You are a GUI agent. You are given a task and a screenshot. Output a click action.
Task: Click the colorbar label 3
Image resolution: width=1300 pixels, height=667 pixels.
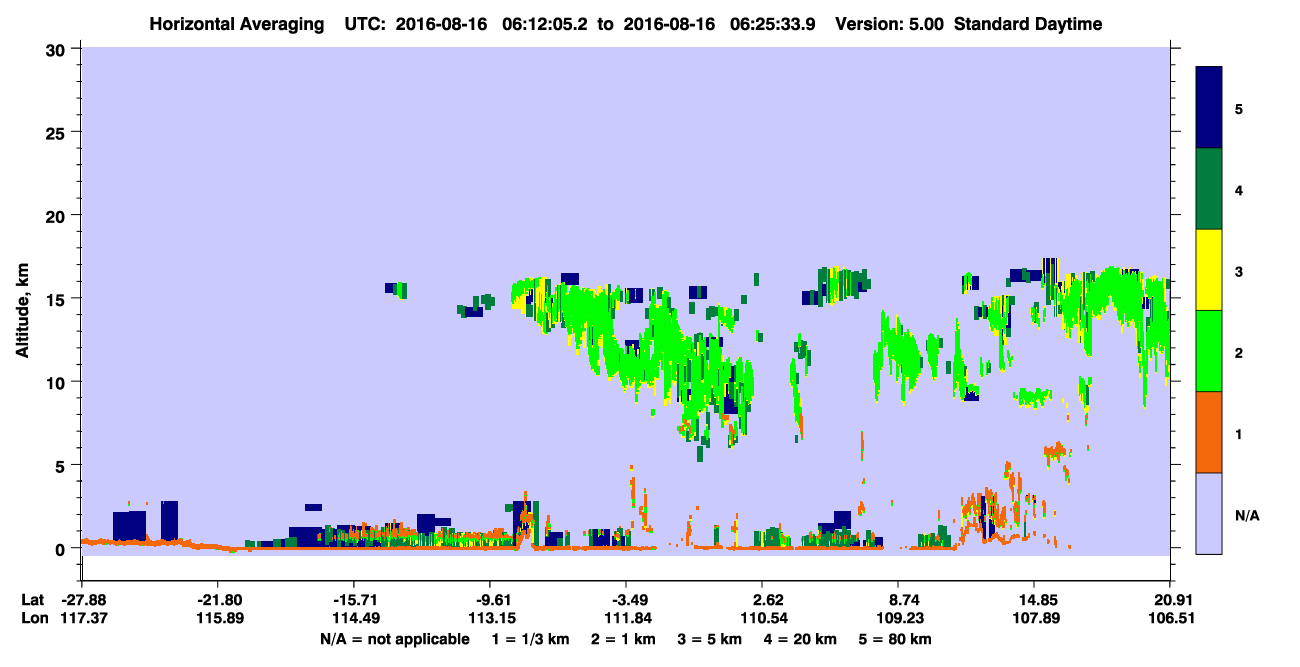[x=1239, y=270]
